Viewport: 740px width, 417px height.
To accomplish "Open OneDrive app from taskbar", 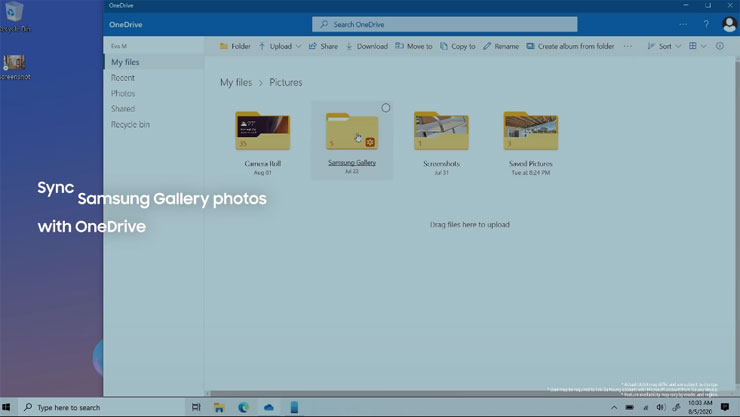I will (x=269, y=407).
